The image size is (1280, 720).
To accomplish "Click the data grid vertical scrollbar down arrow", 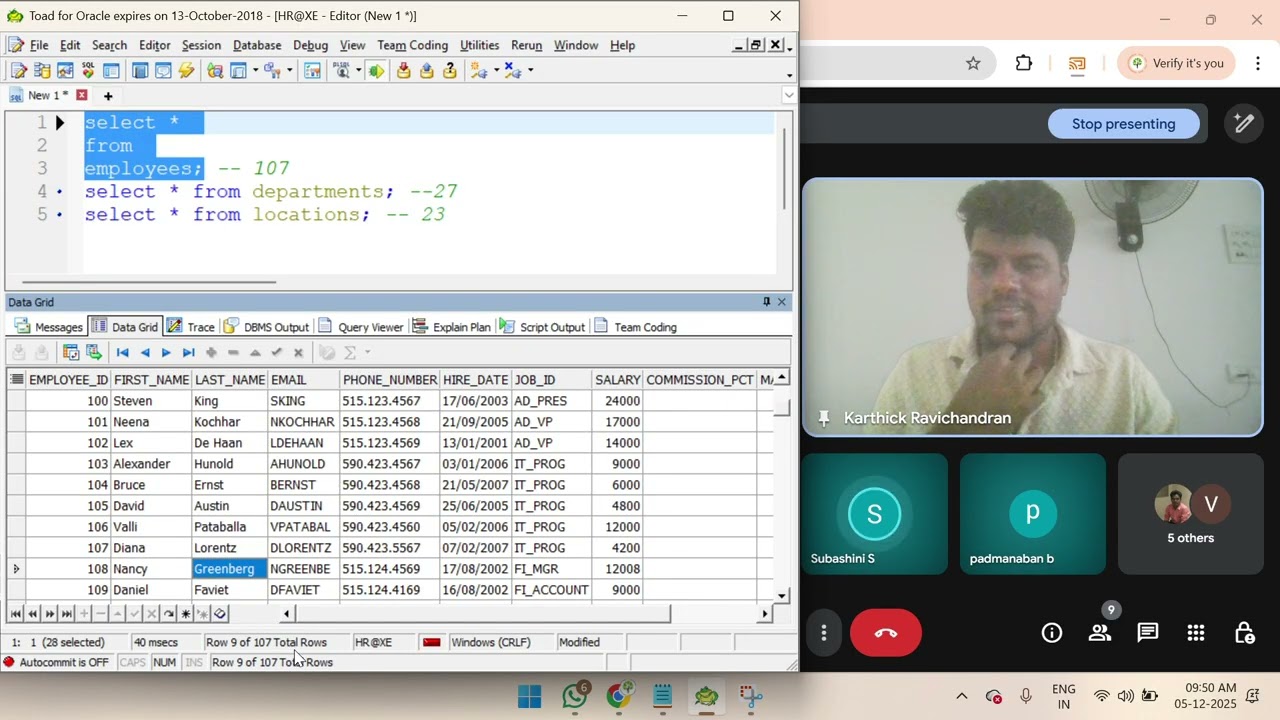I will coord(782,595).
